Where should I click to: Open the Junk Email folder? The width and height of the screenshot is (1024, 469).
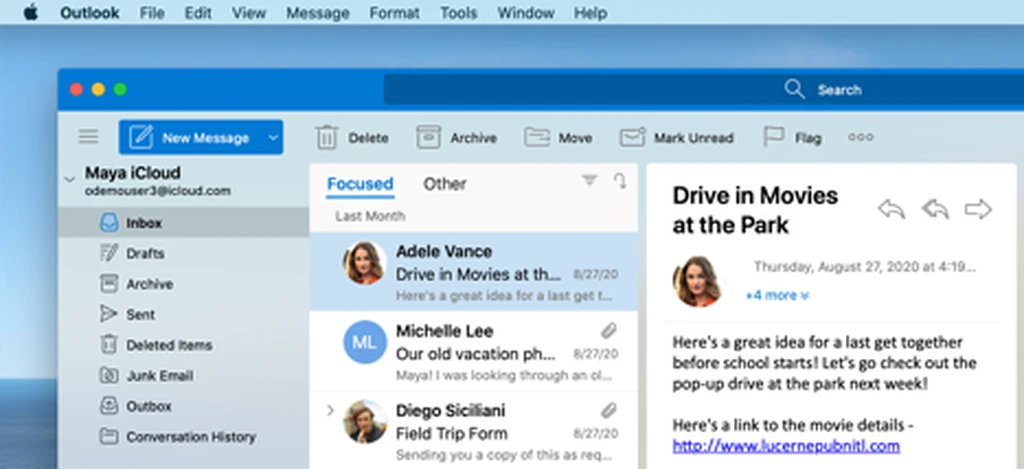pyautogui.click(x=184, y=376)
